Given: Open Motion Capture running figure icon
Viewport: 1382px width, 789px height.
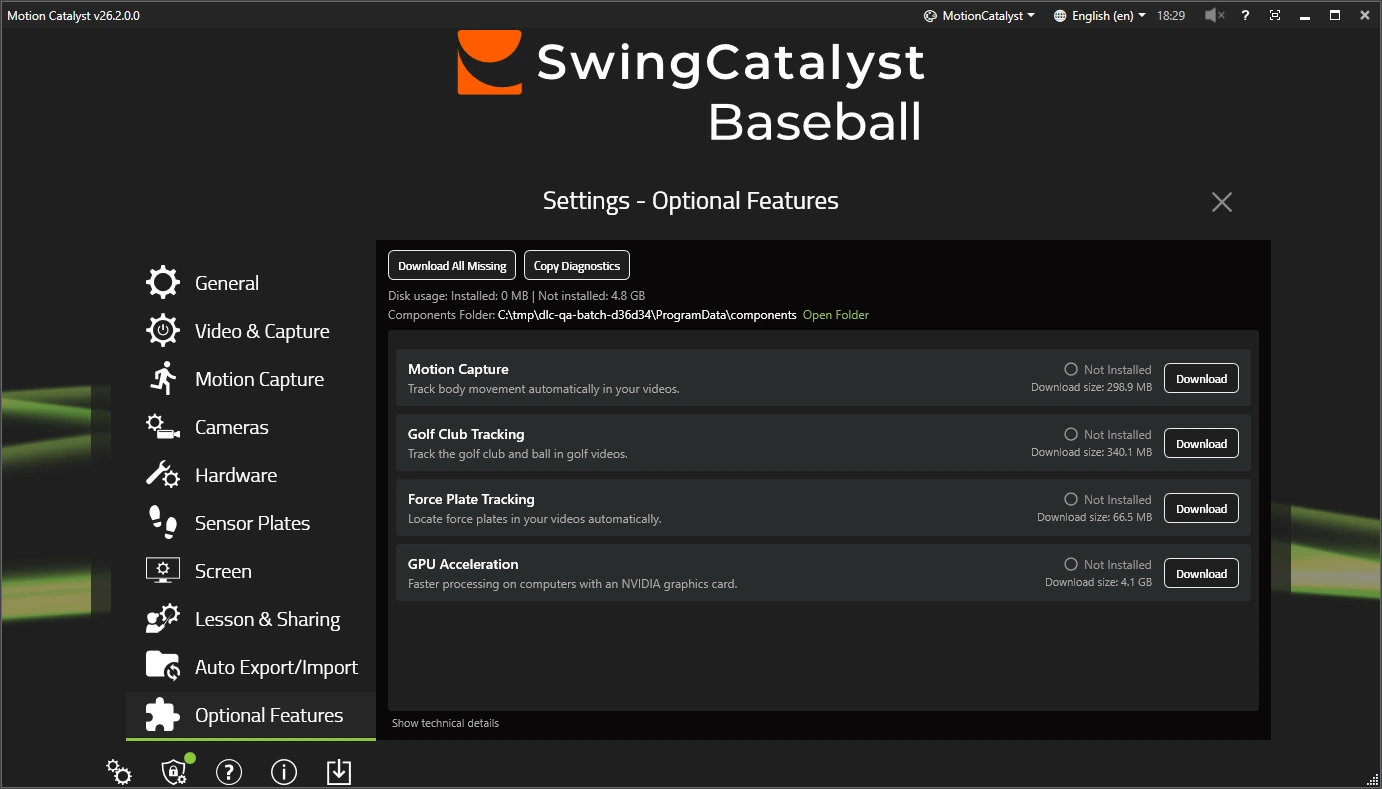Looking at the screenshot, I should [163, 379].
